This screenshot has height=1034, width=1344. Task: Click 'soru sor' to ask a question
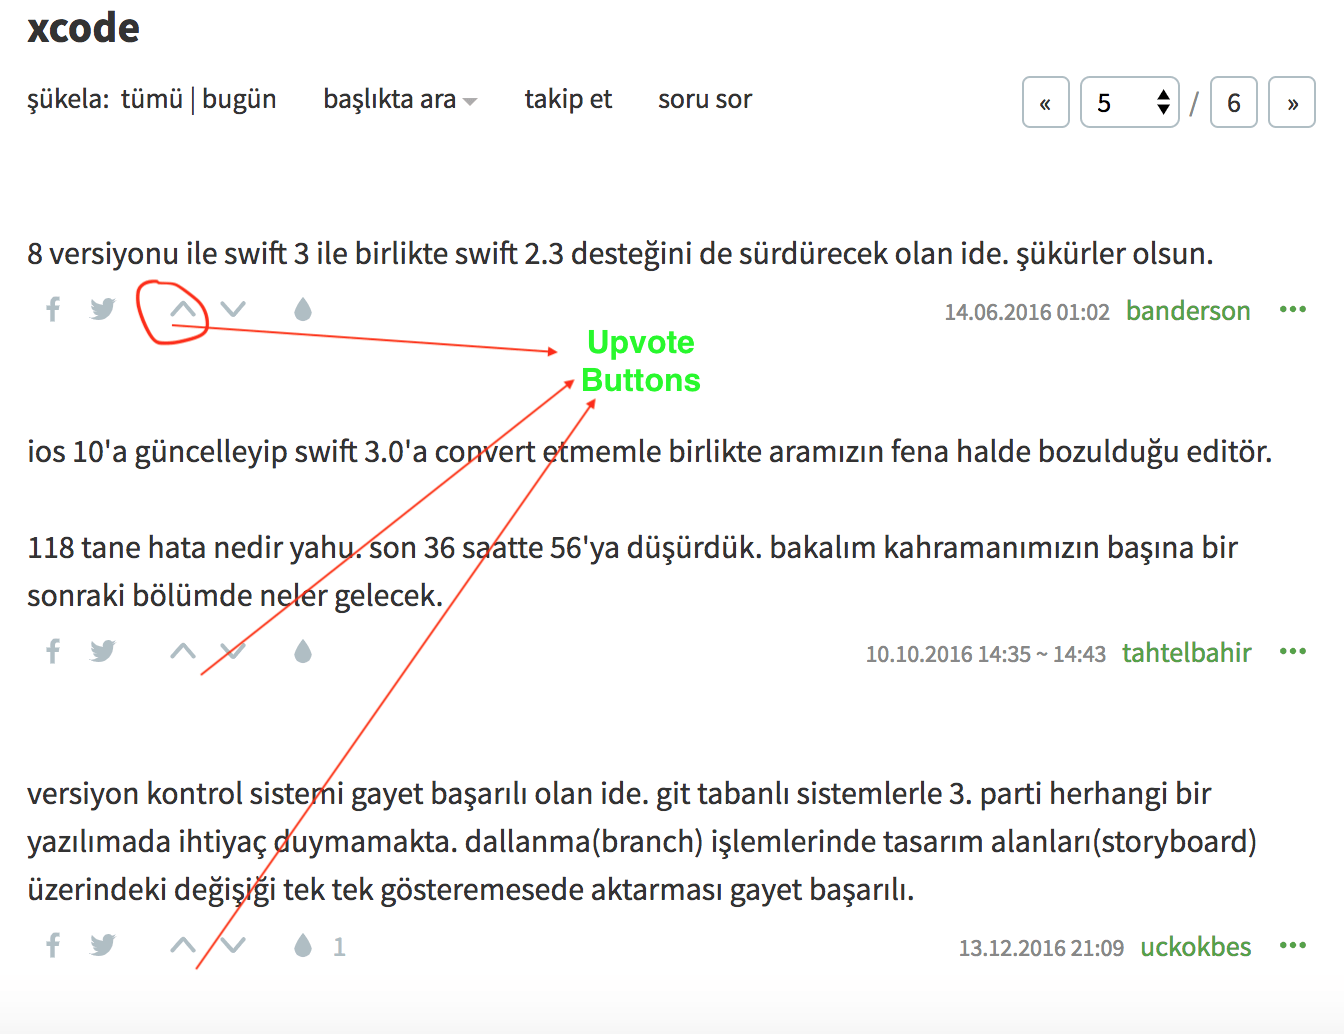click(x=705, y=99)
